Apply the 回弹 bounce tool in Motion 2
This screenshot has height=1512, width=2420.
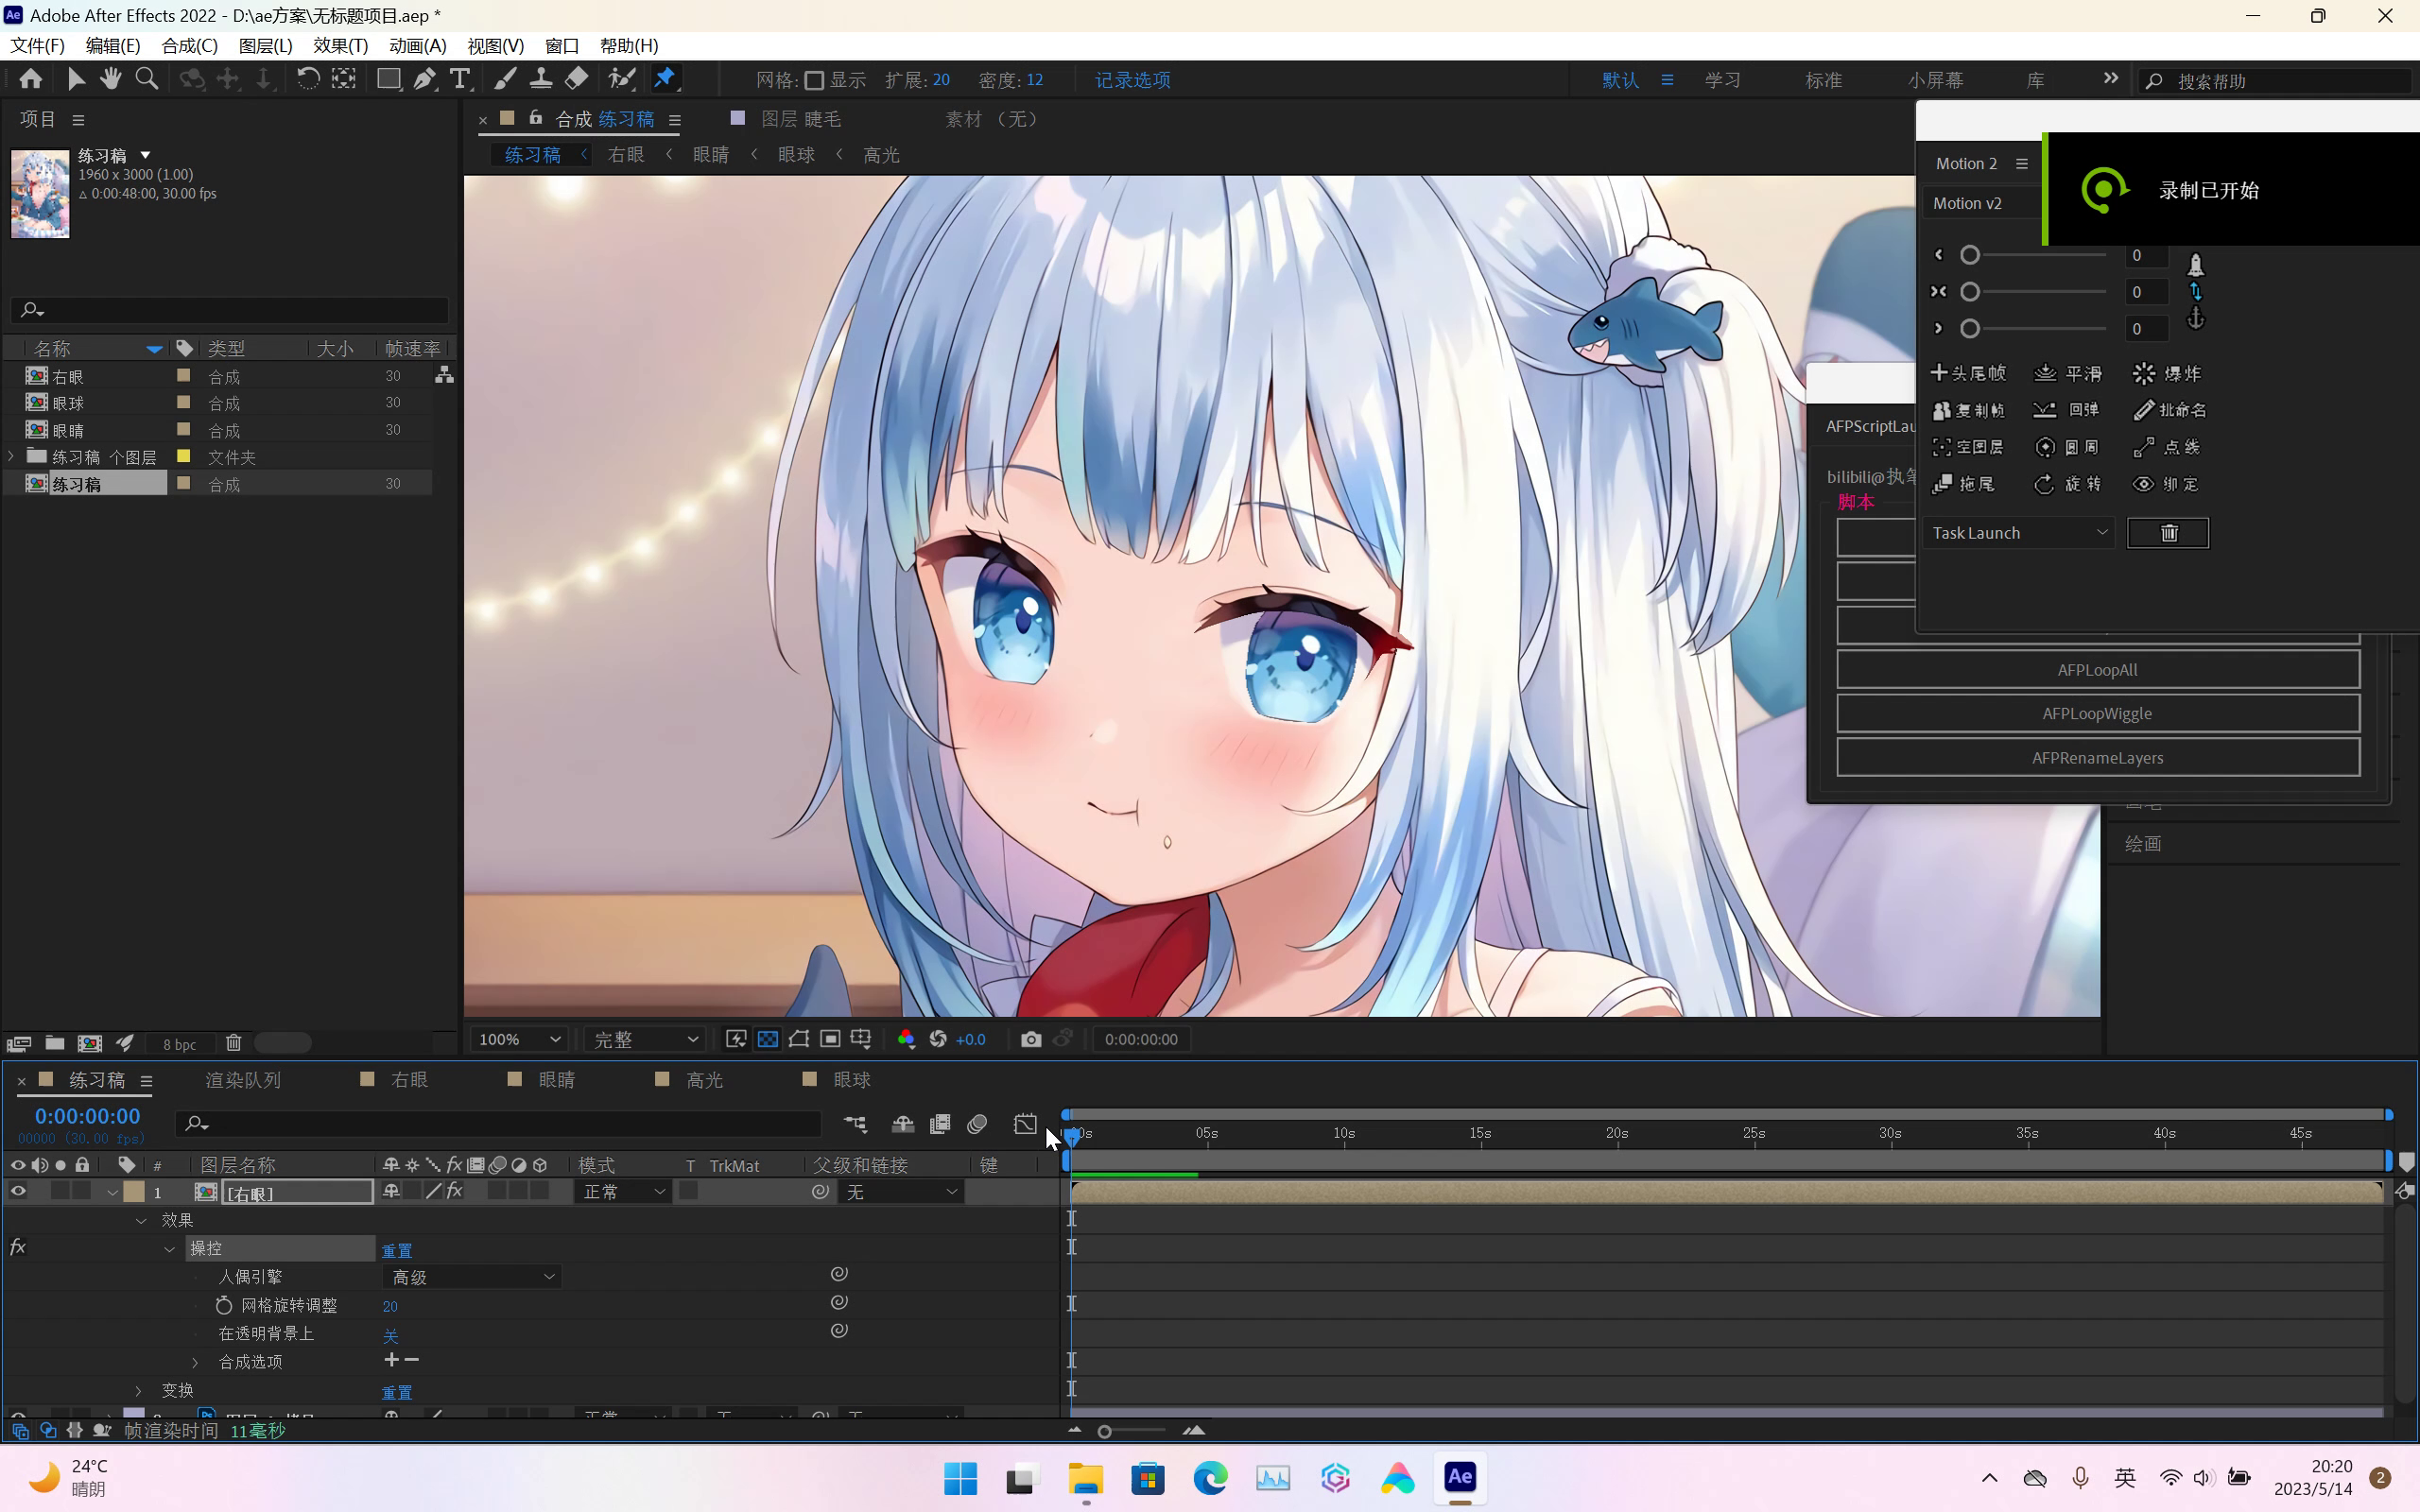click(x=2067, y=410)
